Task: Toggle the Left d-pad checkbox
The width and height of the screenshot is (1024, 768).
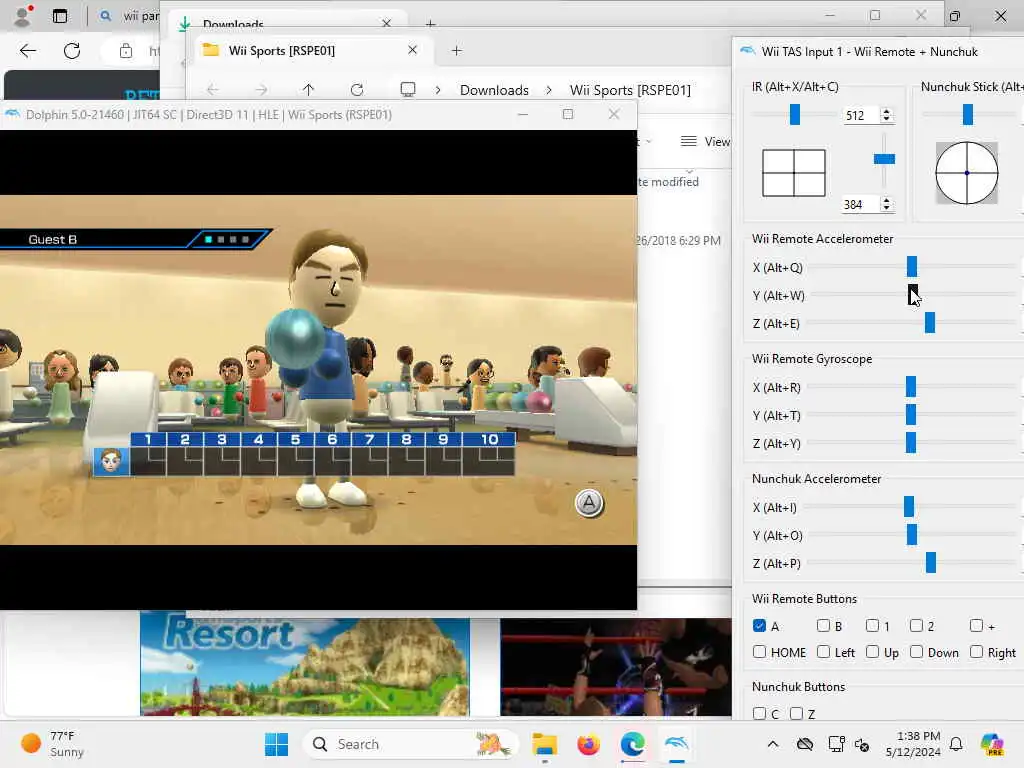Action: click(823, 652)
